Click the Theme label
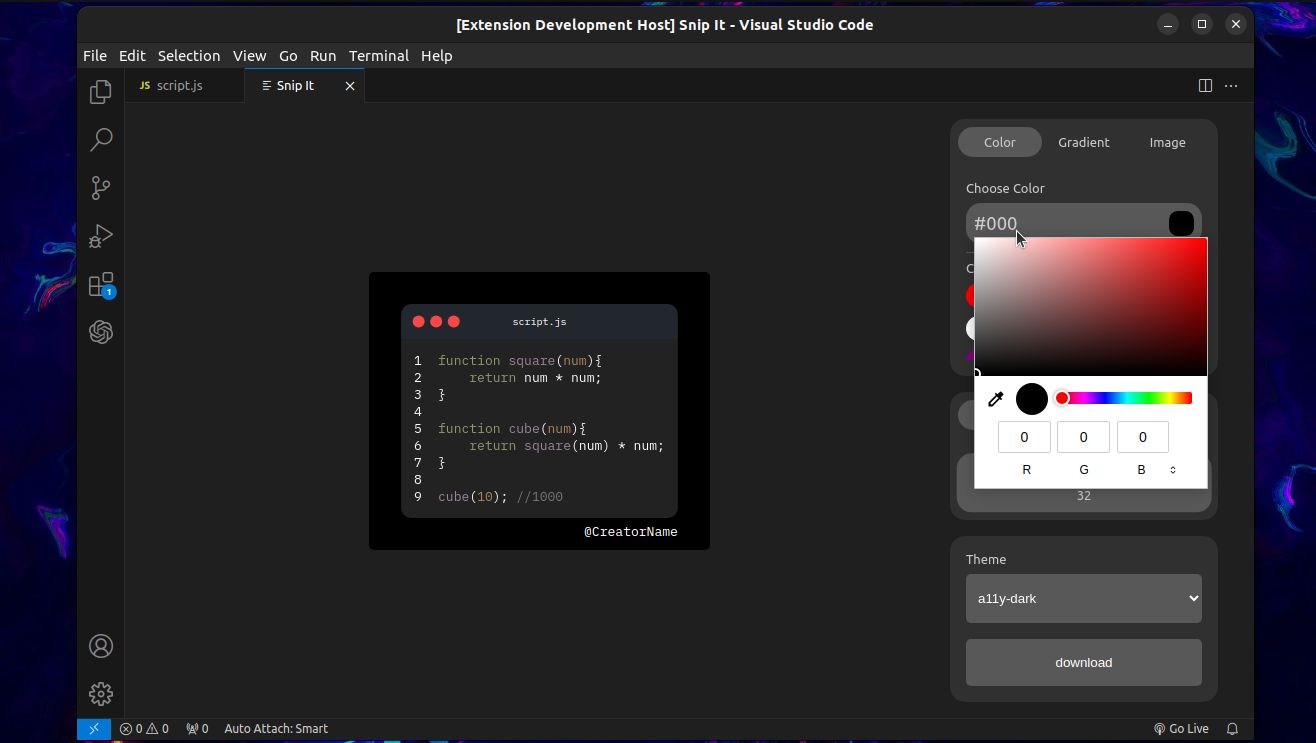This screenshot has height=743, width=1316. tap(986, 559)
